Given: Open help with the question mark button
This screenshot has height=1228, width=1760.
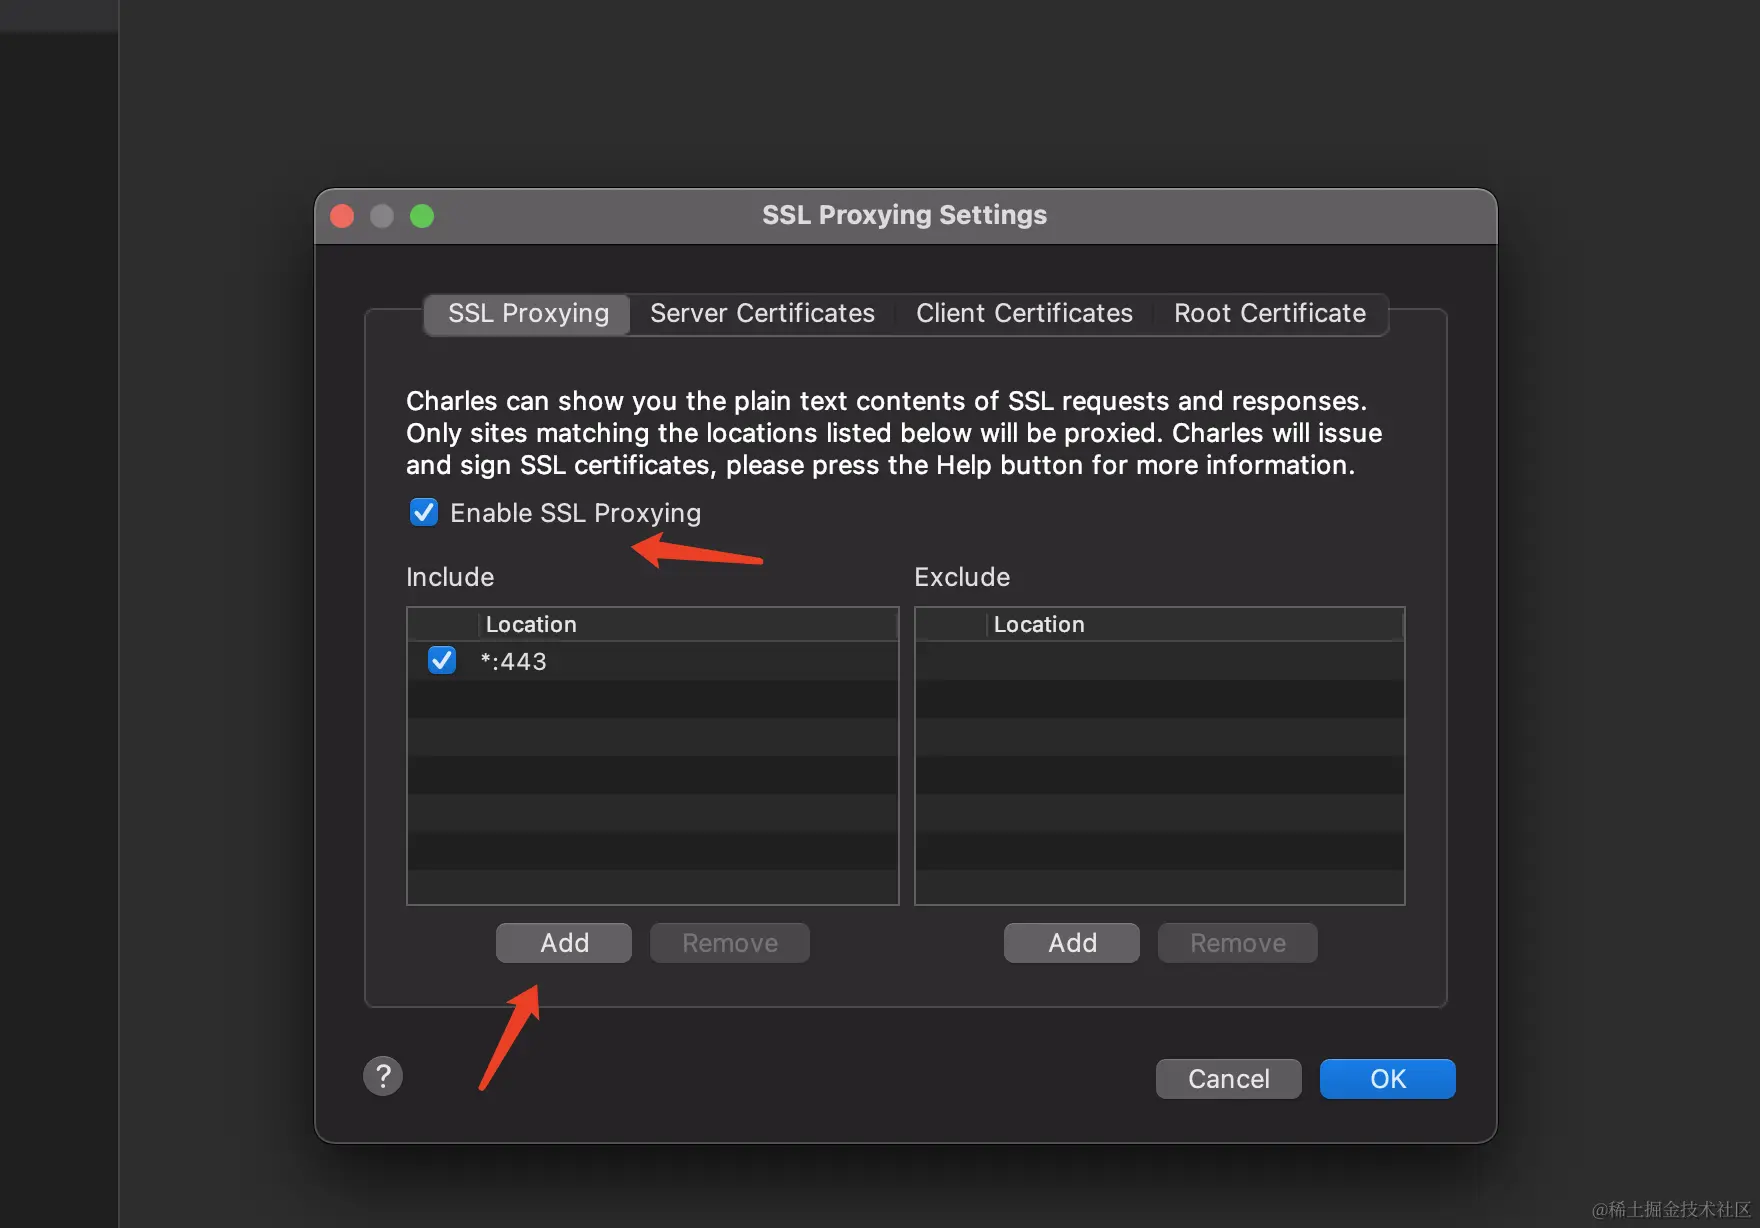Looking at the screenshot, I should (383, 1076).
